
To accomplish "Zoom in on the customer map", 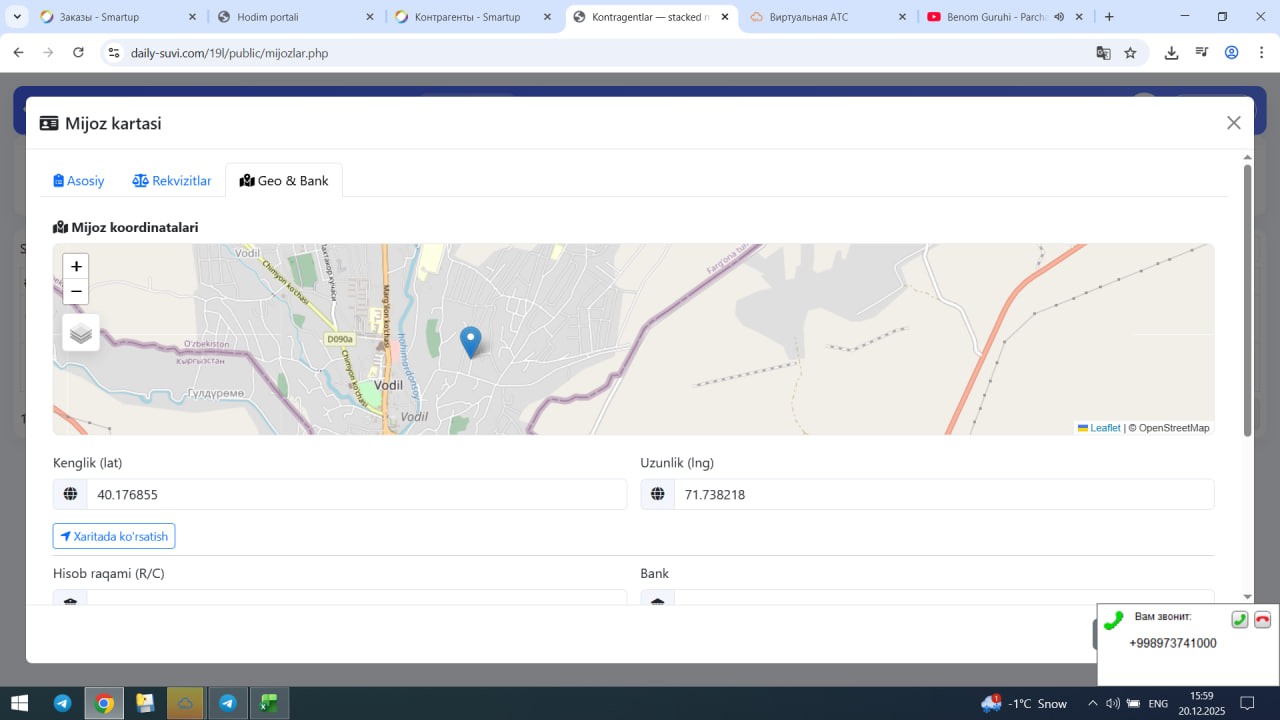I will tap(76, 267).
